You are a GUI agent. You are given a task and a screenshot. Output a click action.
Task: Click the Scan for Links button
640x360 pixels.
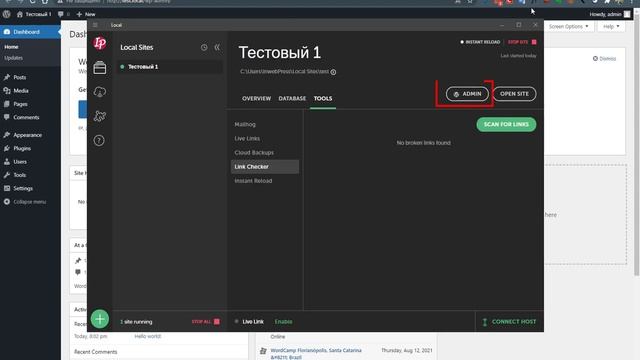[x=506, y=124]
